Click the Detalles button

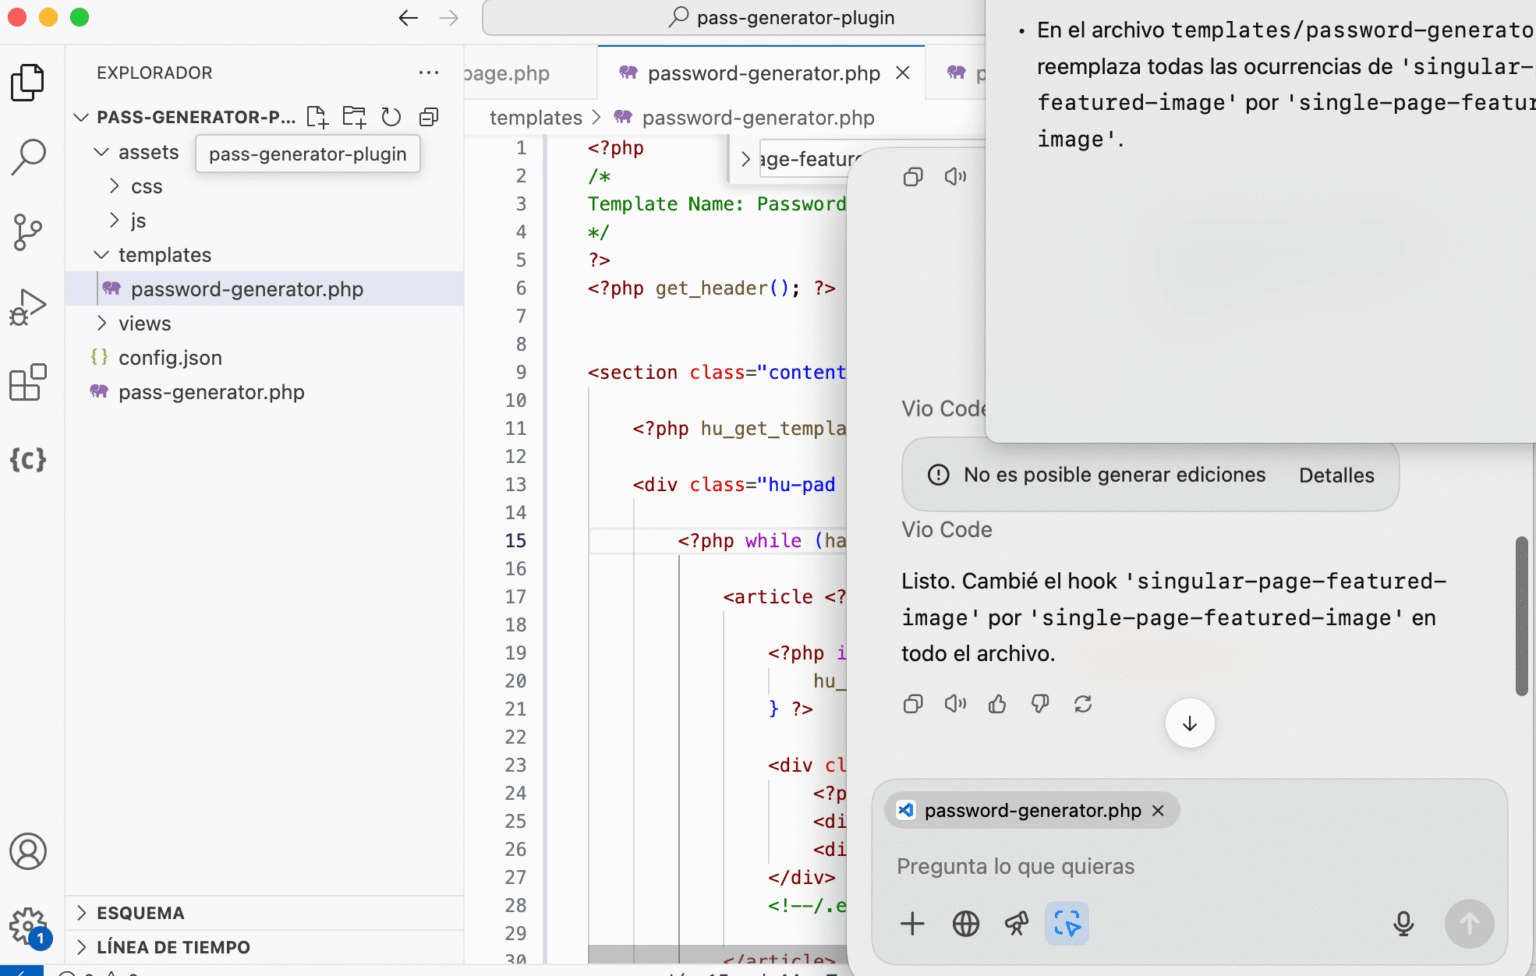1337,475
